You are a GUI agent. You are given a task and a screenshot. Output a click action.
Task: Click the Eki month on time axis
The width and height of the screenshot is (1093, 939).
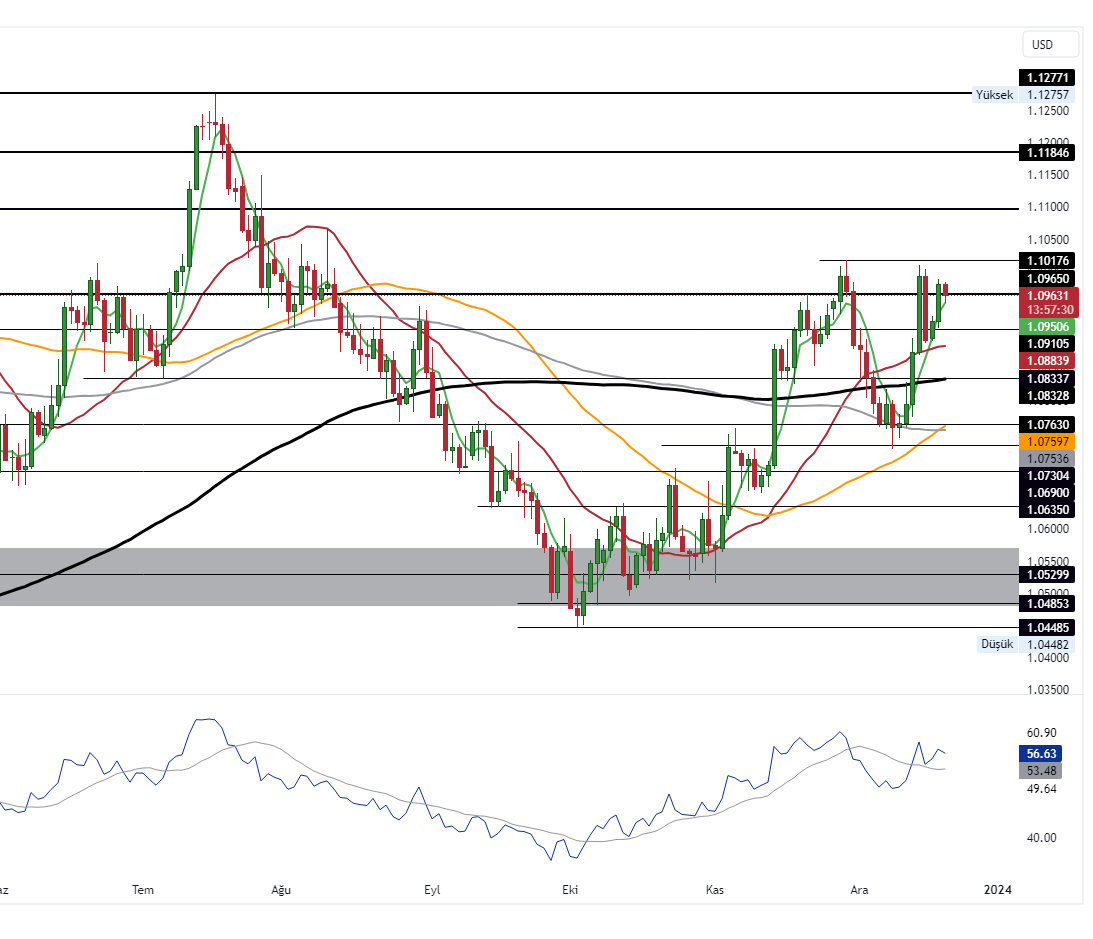coord(571,889)
